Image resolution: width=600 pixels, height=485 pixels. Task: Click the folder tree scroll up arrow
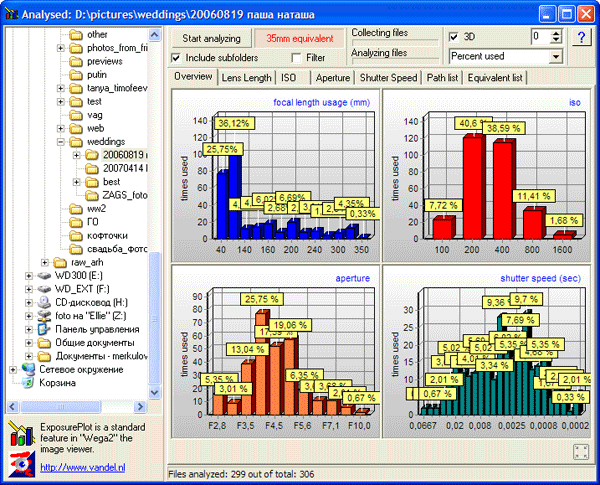pos(155,35)
